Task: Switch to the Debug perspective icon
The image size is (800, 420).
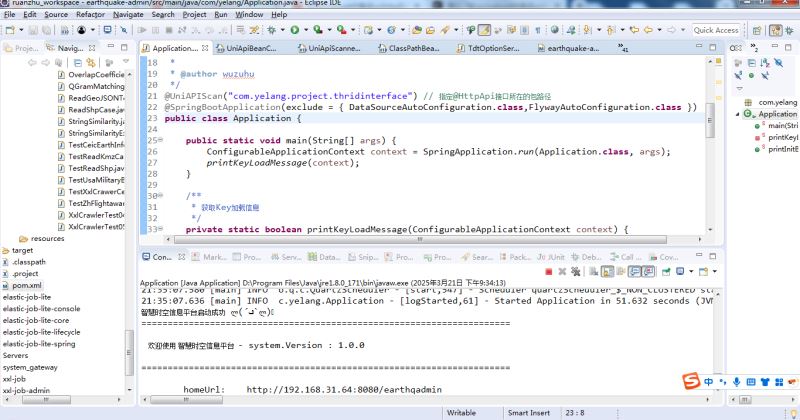Action: pos(790,31)
